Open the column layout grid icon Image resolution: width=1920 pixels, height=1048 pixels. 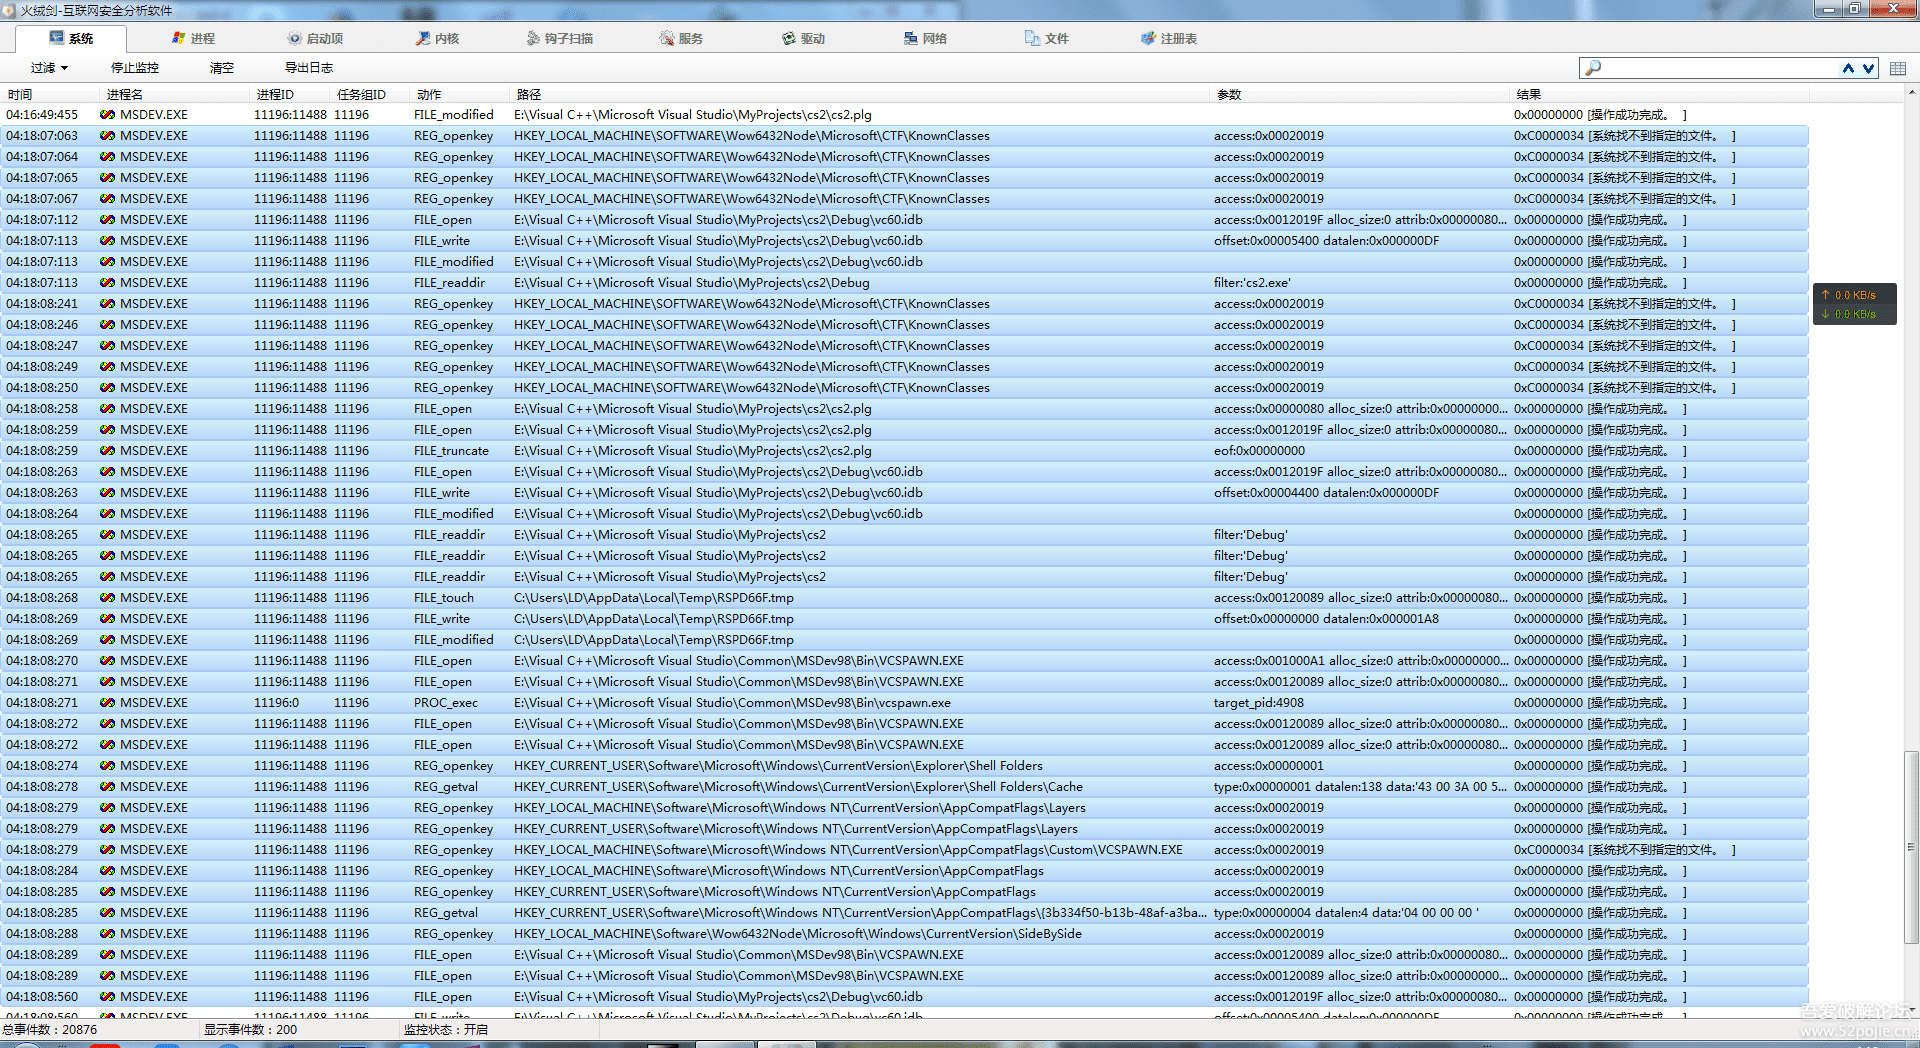click(1898, 68)
